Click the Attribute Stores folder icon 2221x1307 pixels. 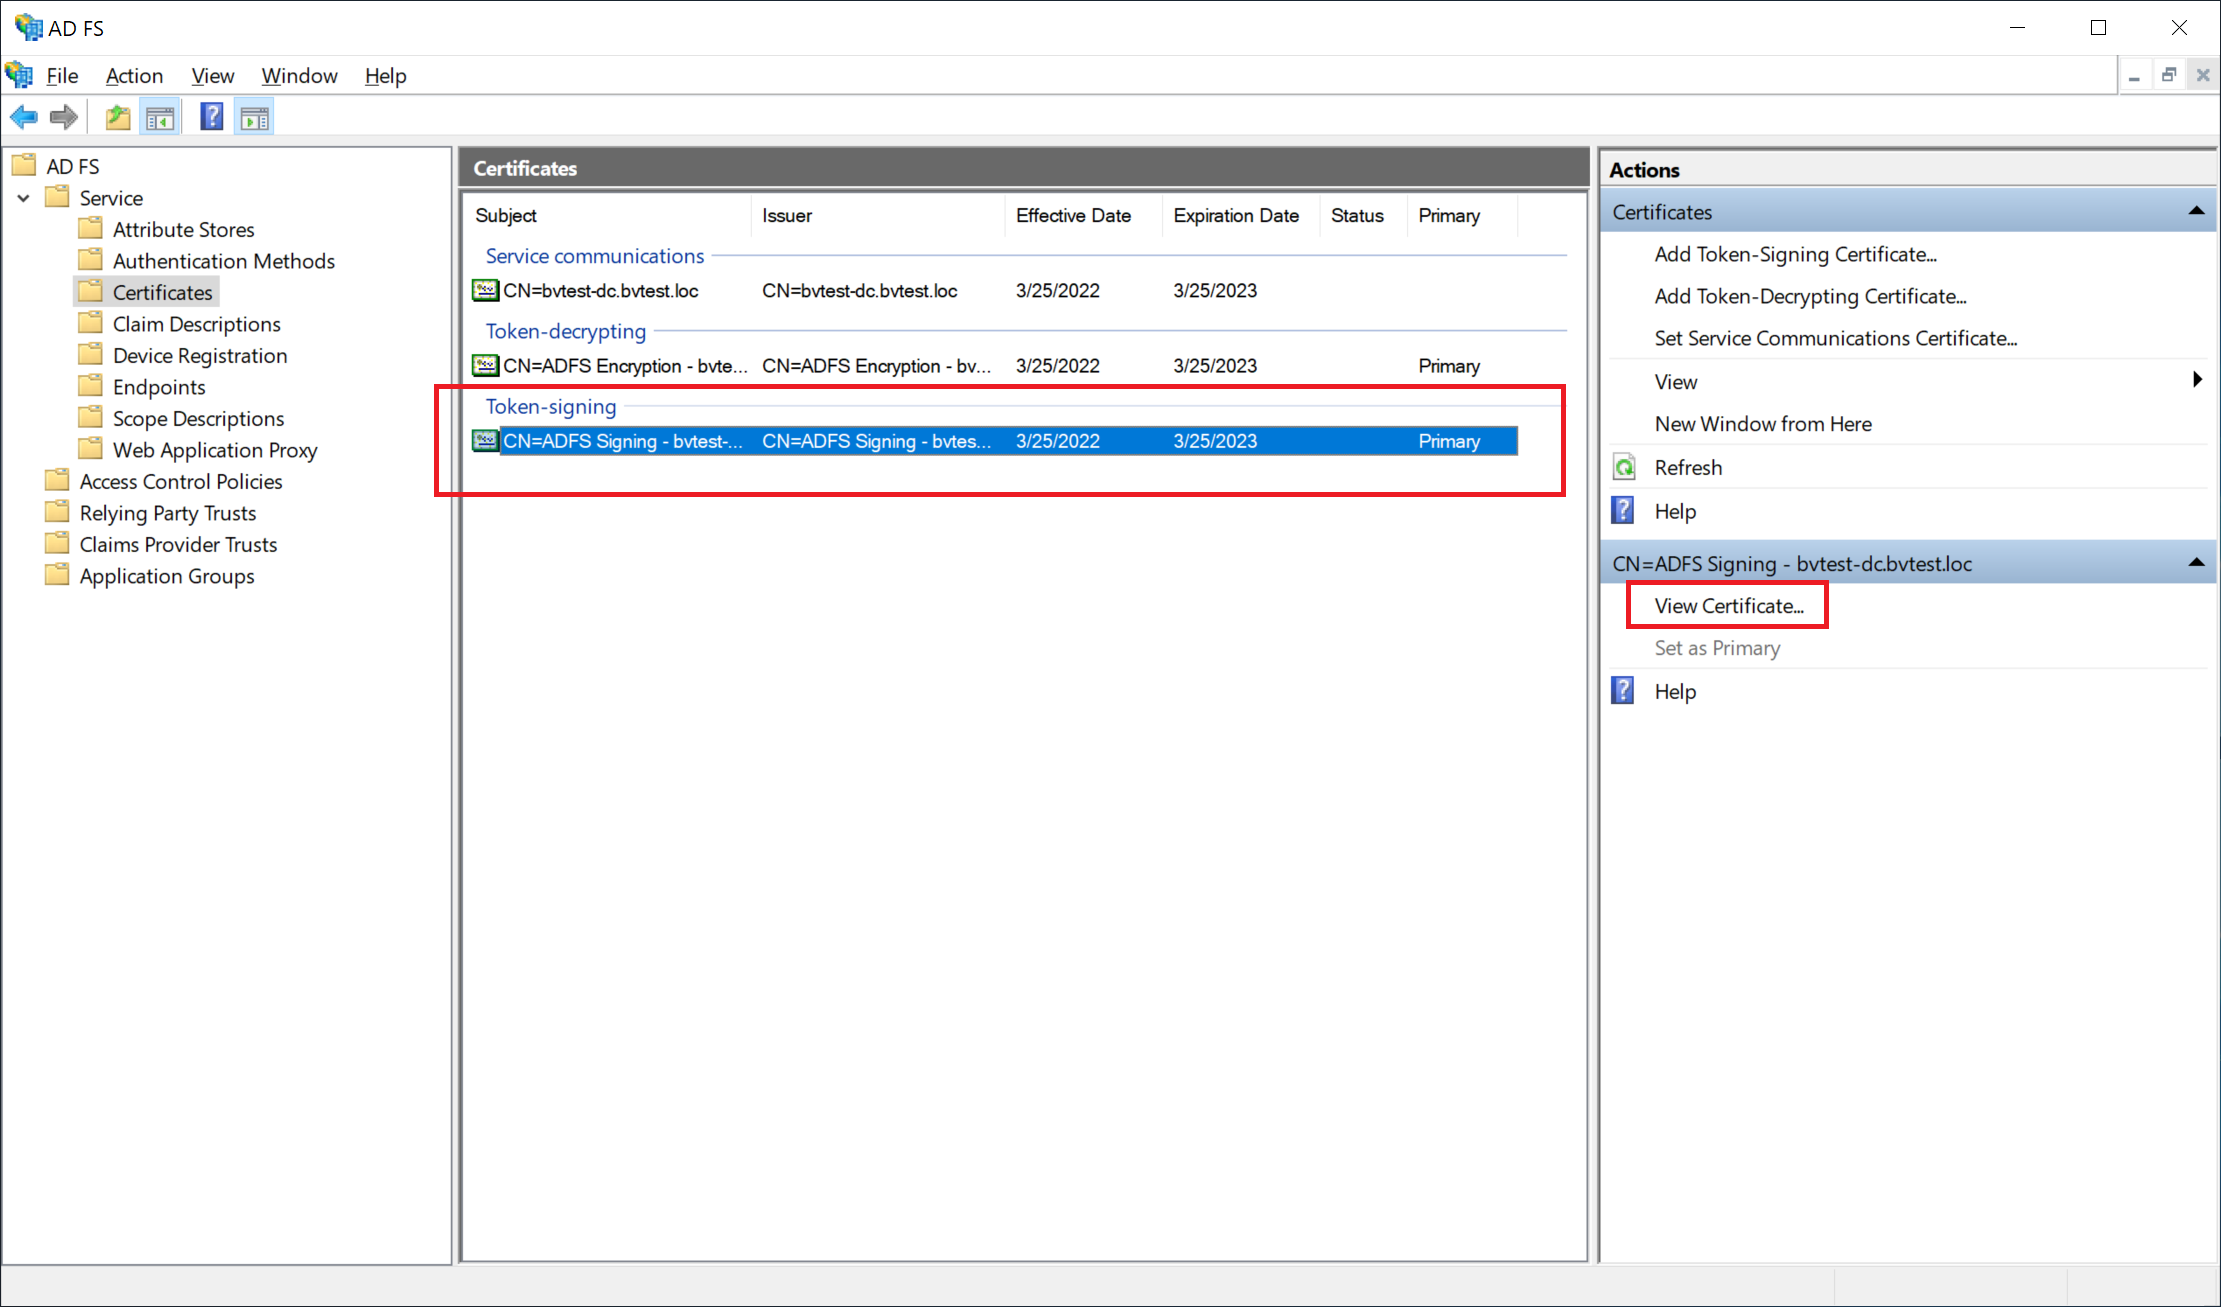tap(91, 229)
